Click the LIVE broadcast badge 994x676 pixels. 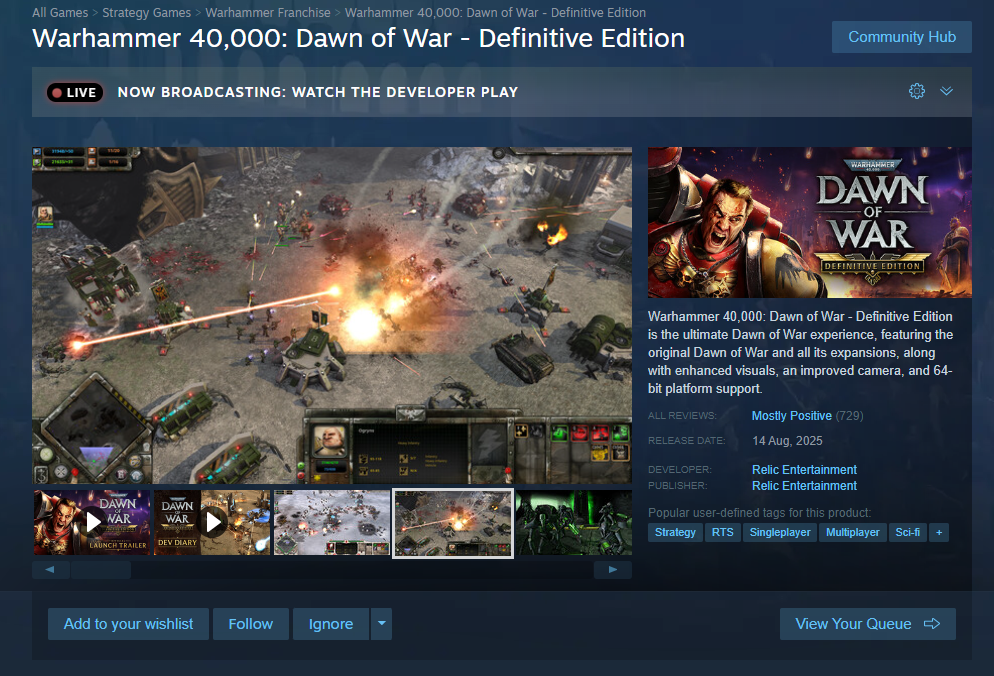coord(75,93)
